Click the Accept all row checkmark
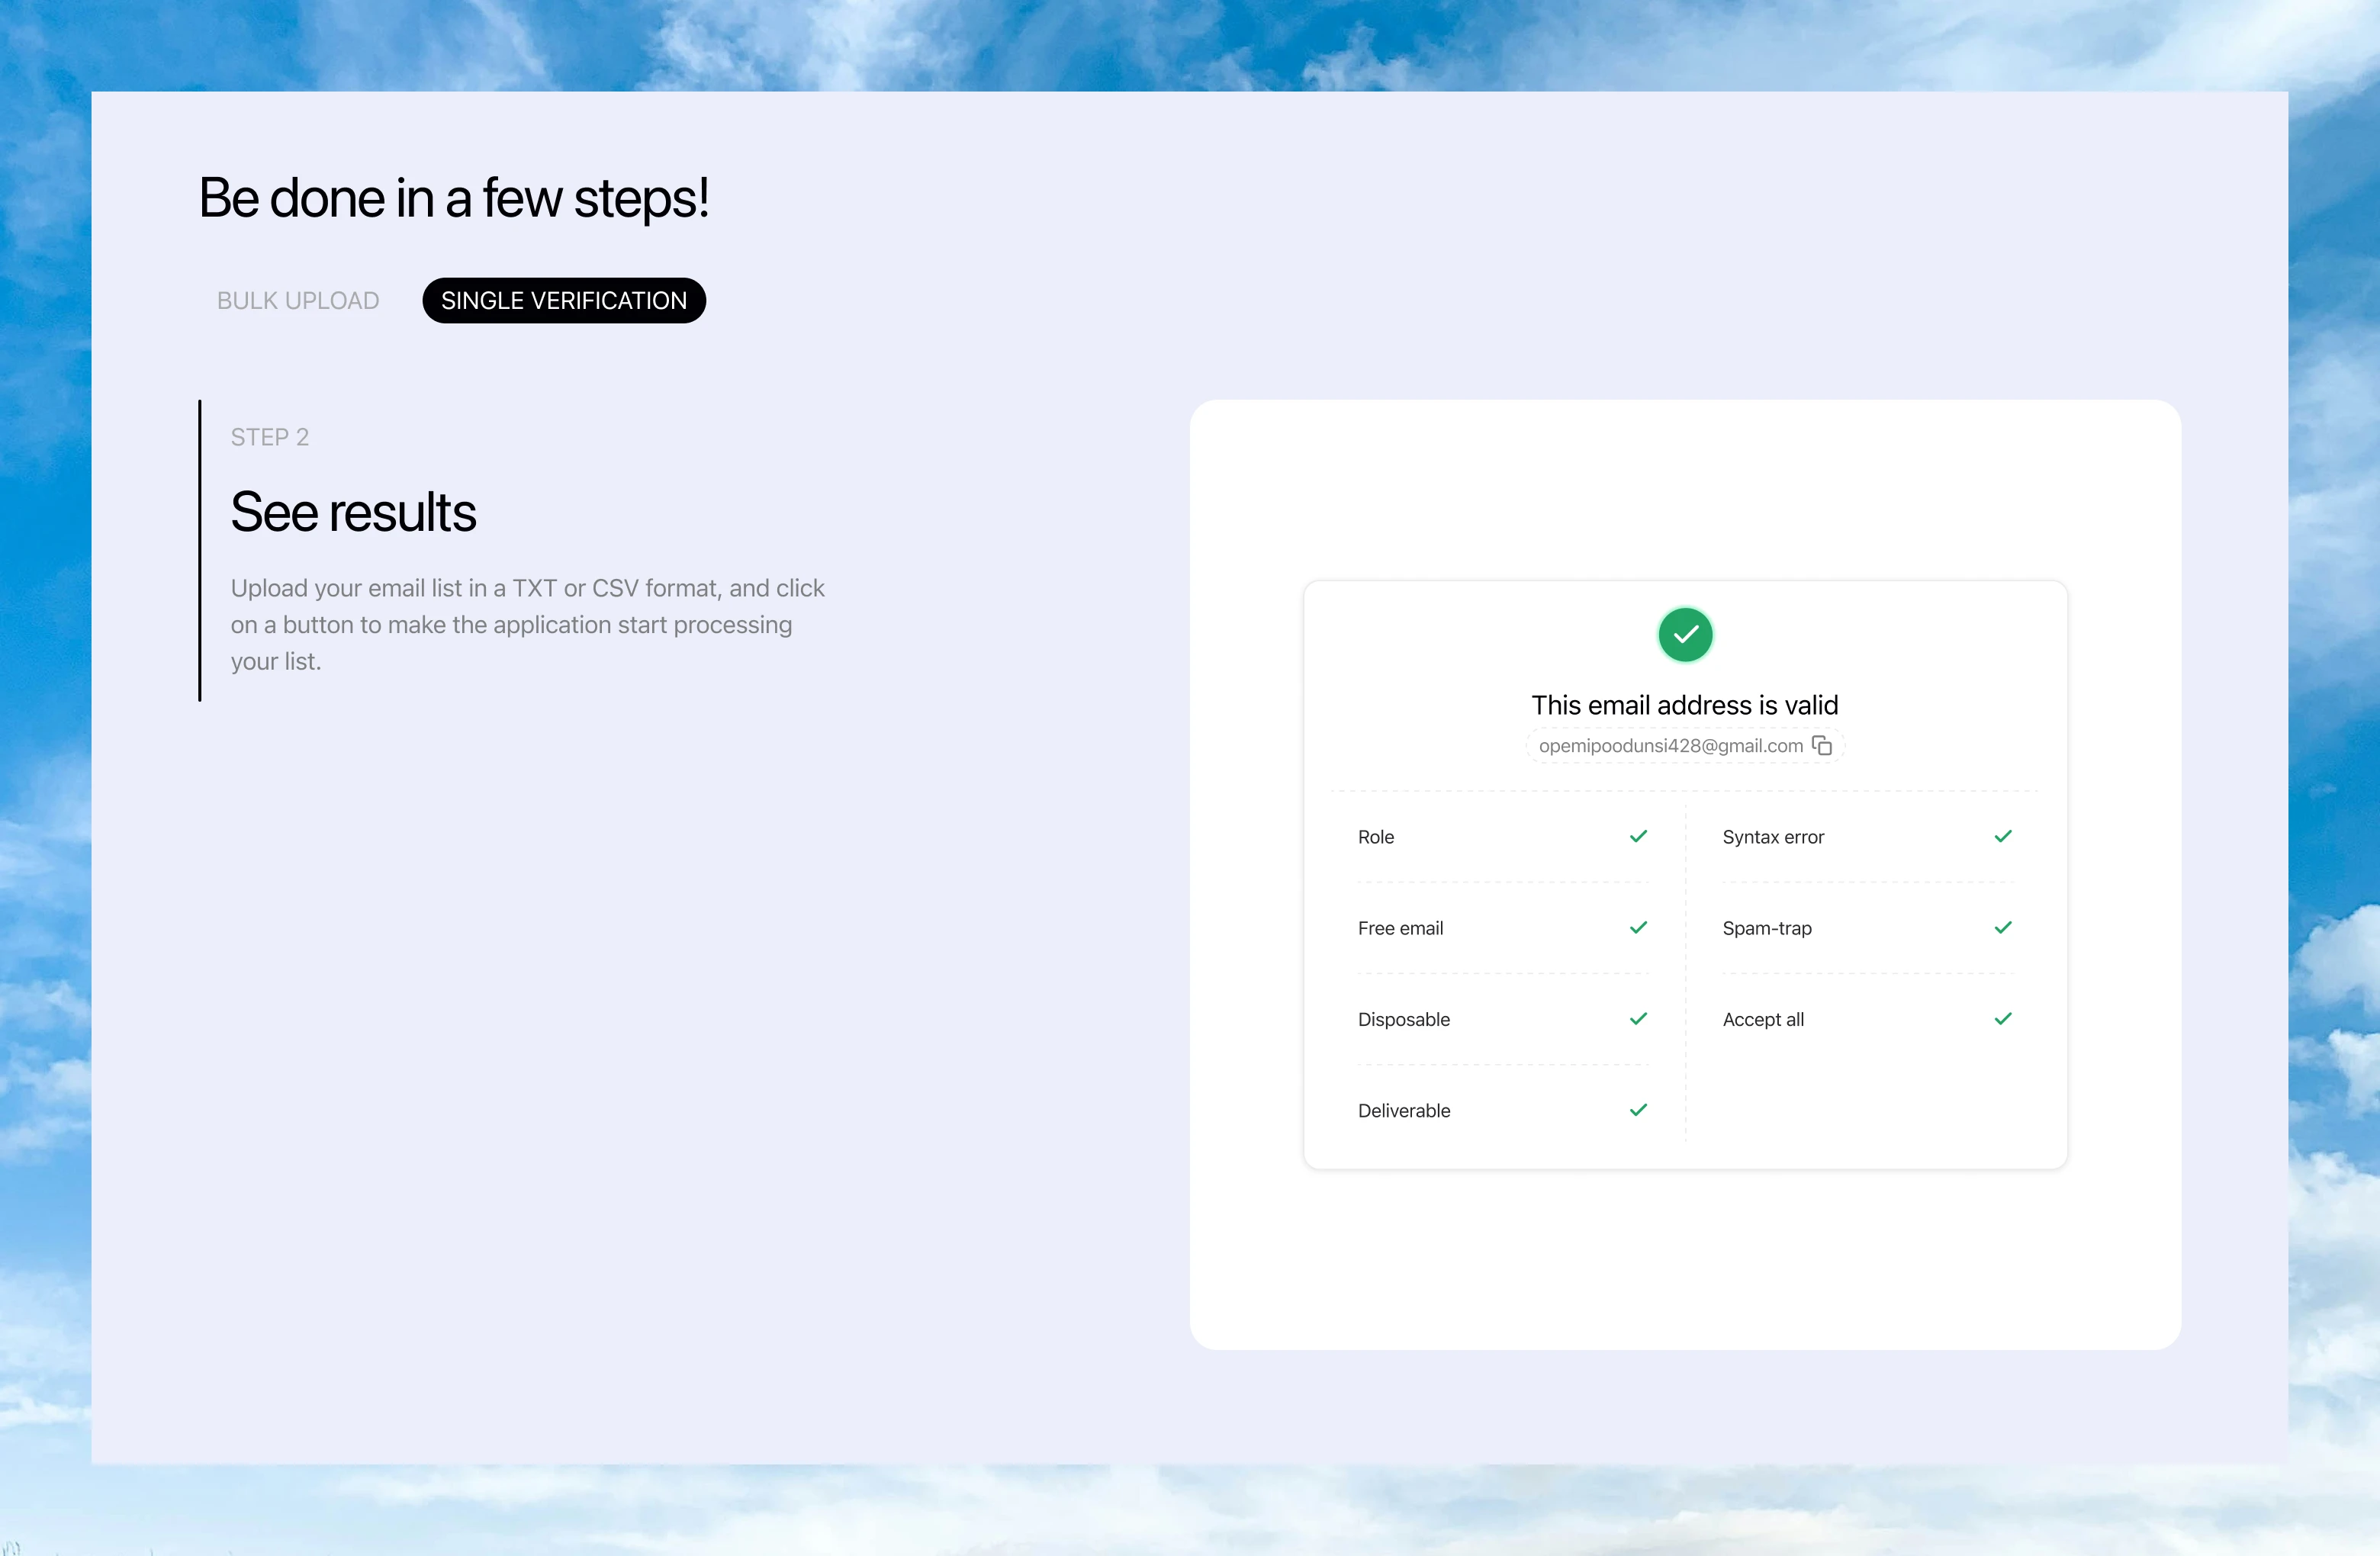Viewport: 2380px width, 1556px height. pyautogui.click(x=2002, y=1019)
